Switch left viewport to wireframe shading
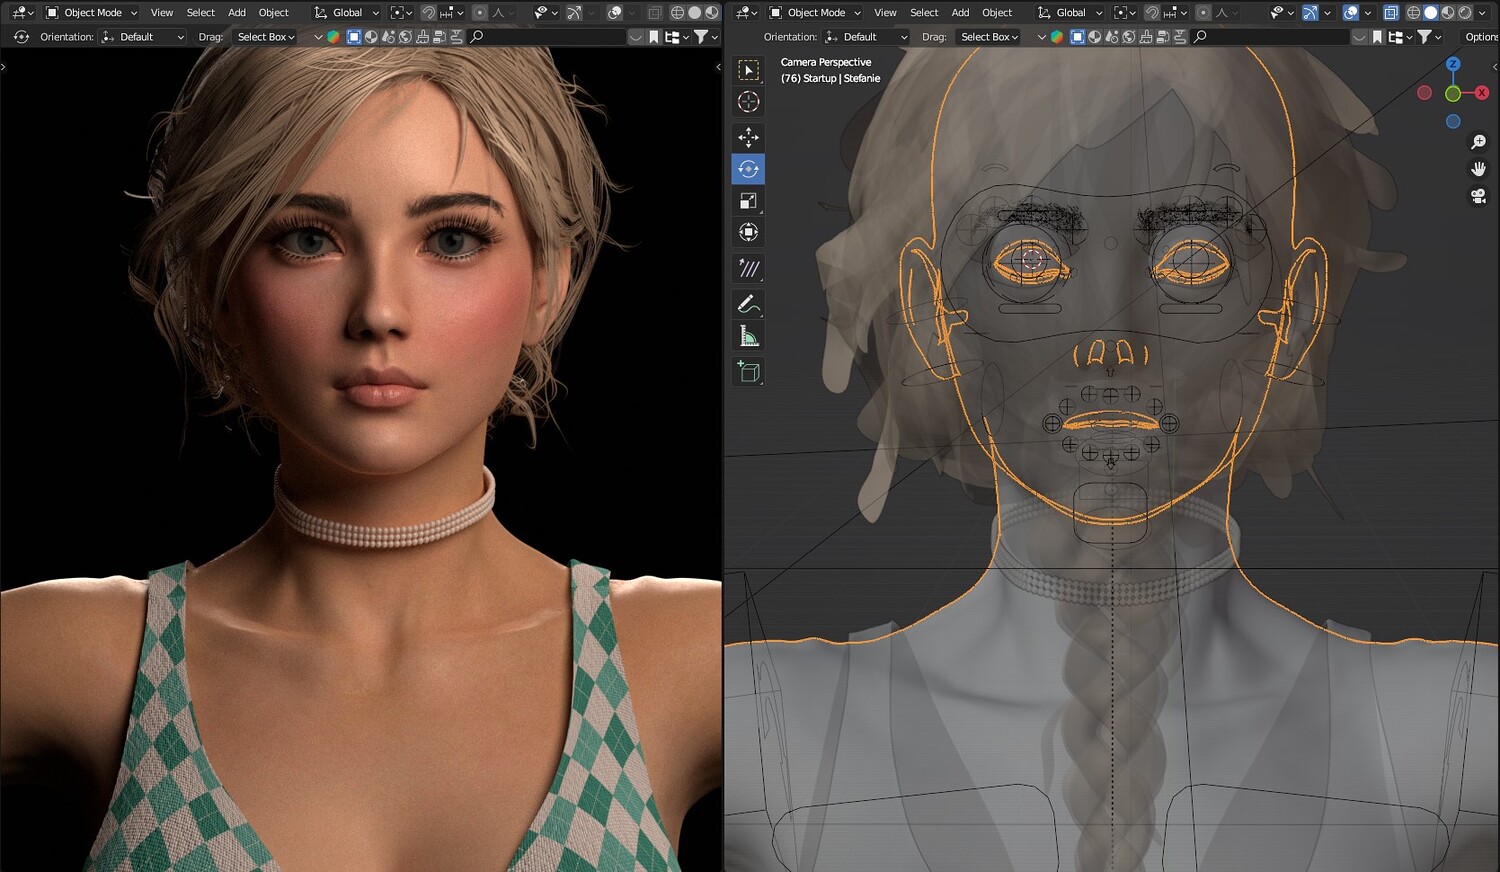 [677, 13]
